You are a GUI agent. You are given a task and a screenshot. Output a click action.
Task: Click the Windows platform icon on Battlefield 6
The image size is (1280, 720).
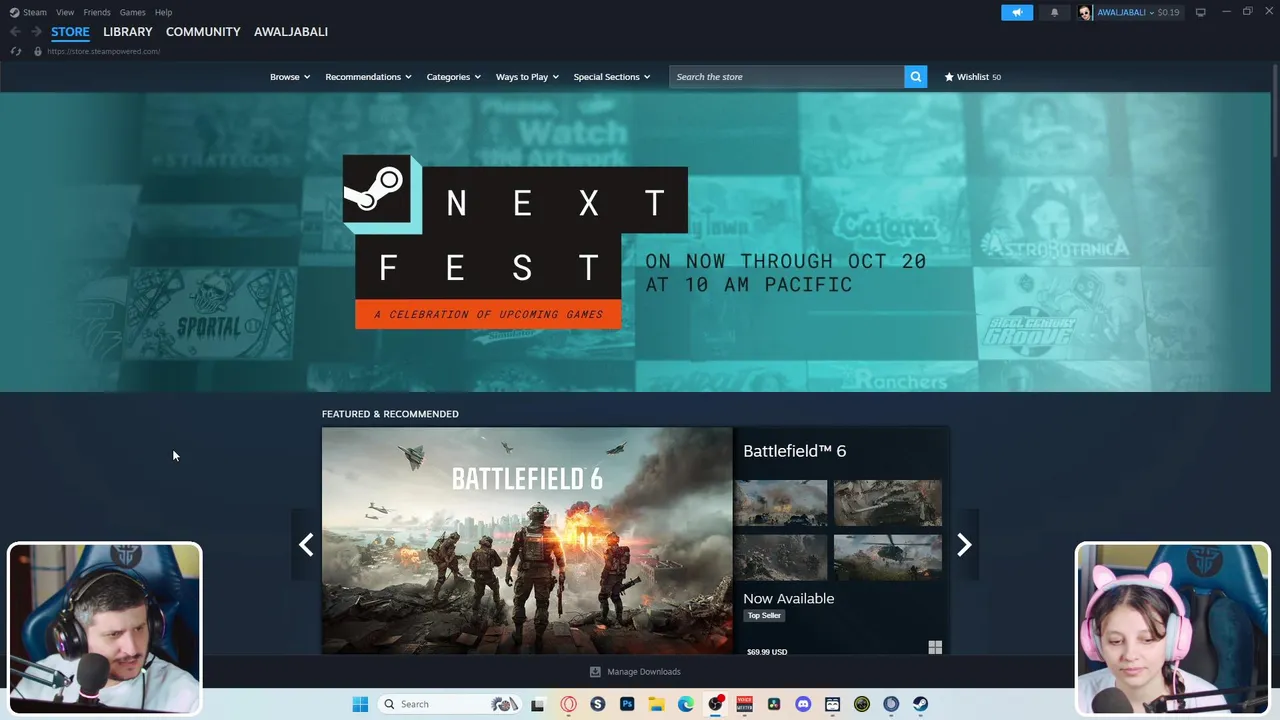click(x=935, y=648)
